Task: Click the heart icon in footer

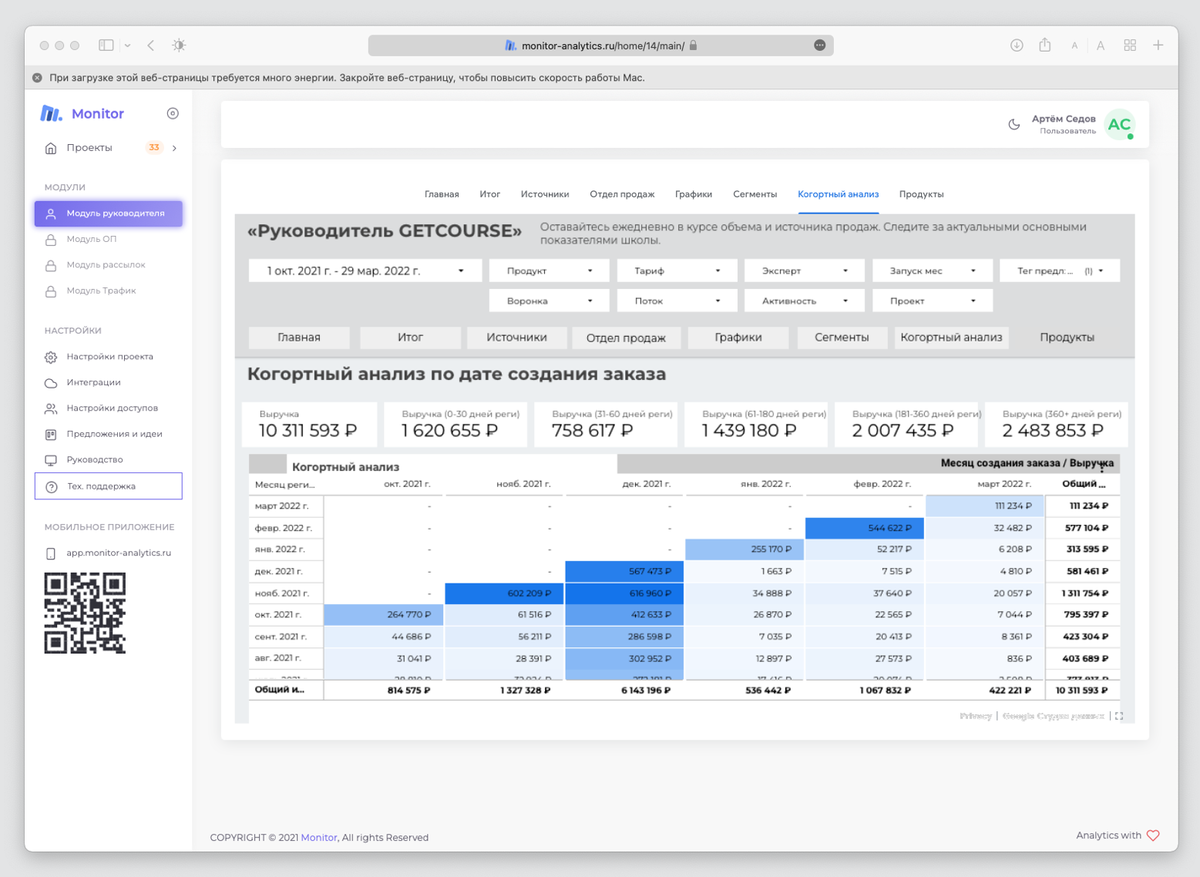Action: click(1152, 836)
